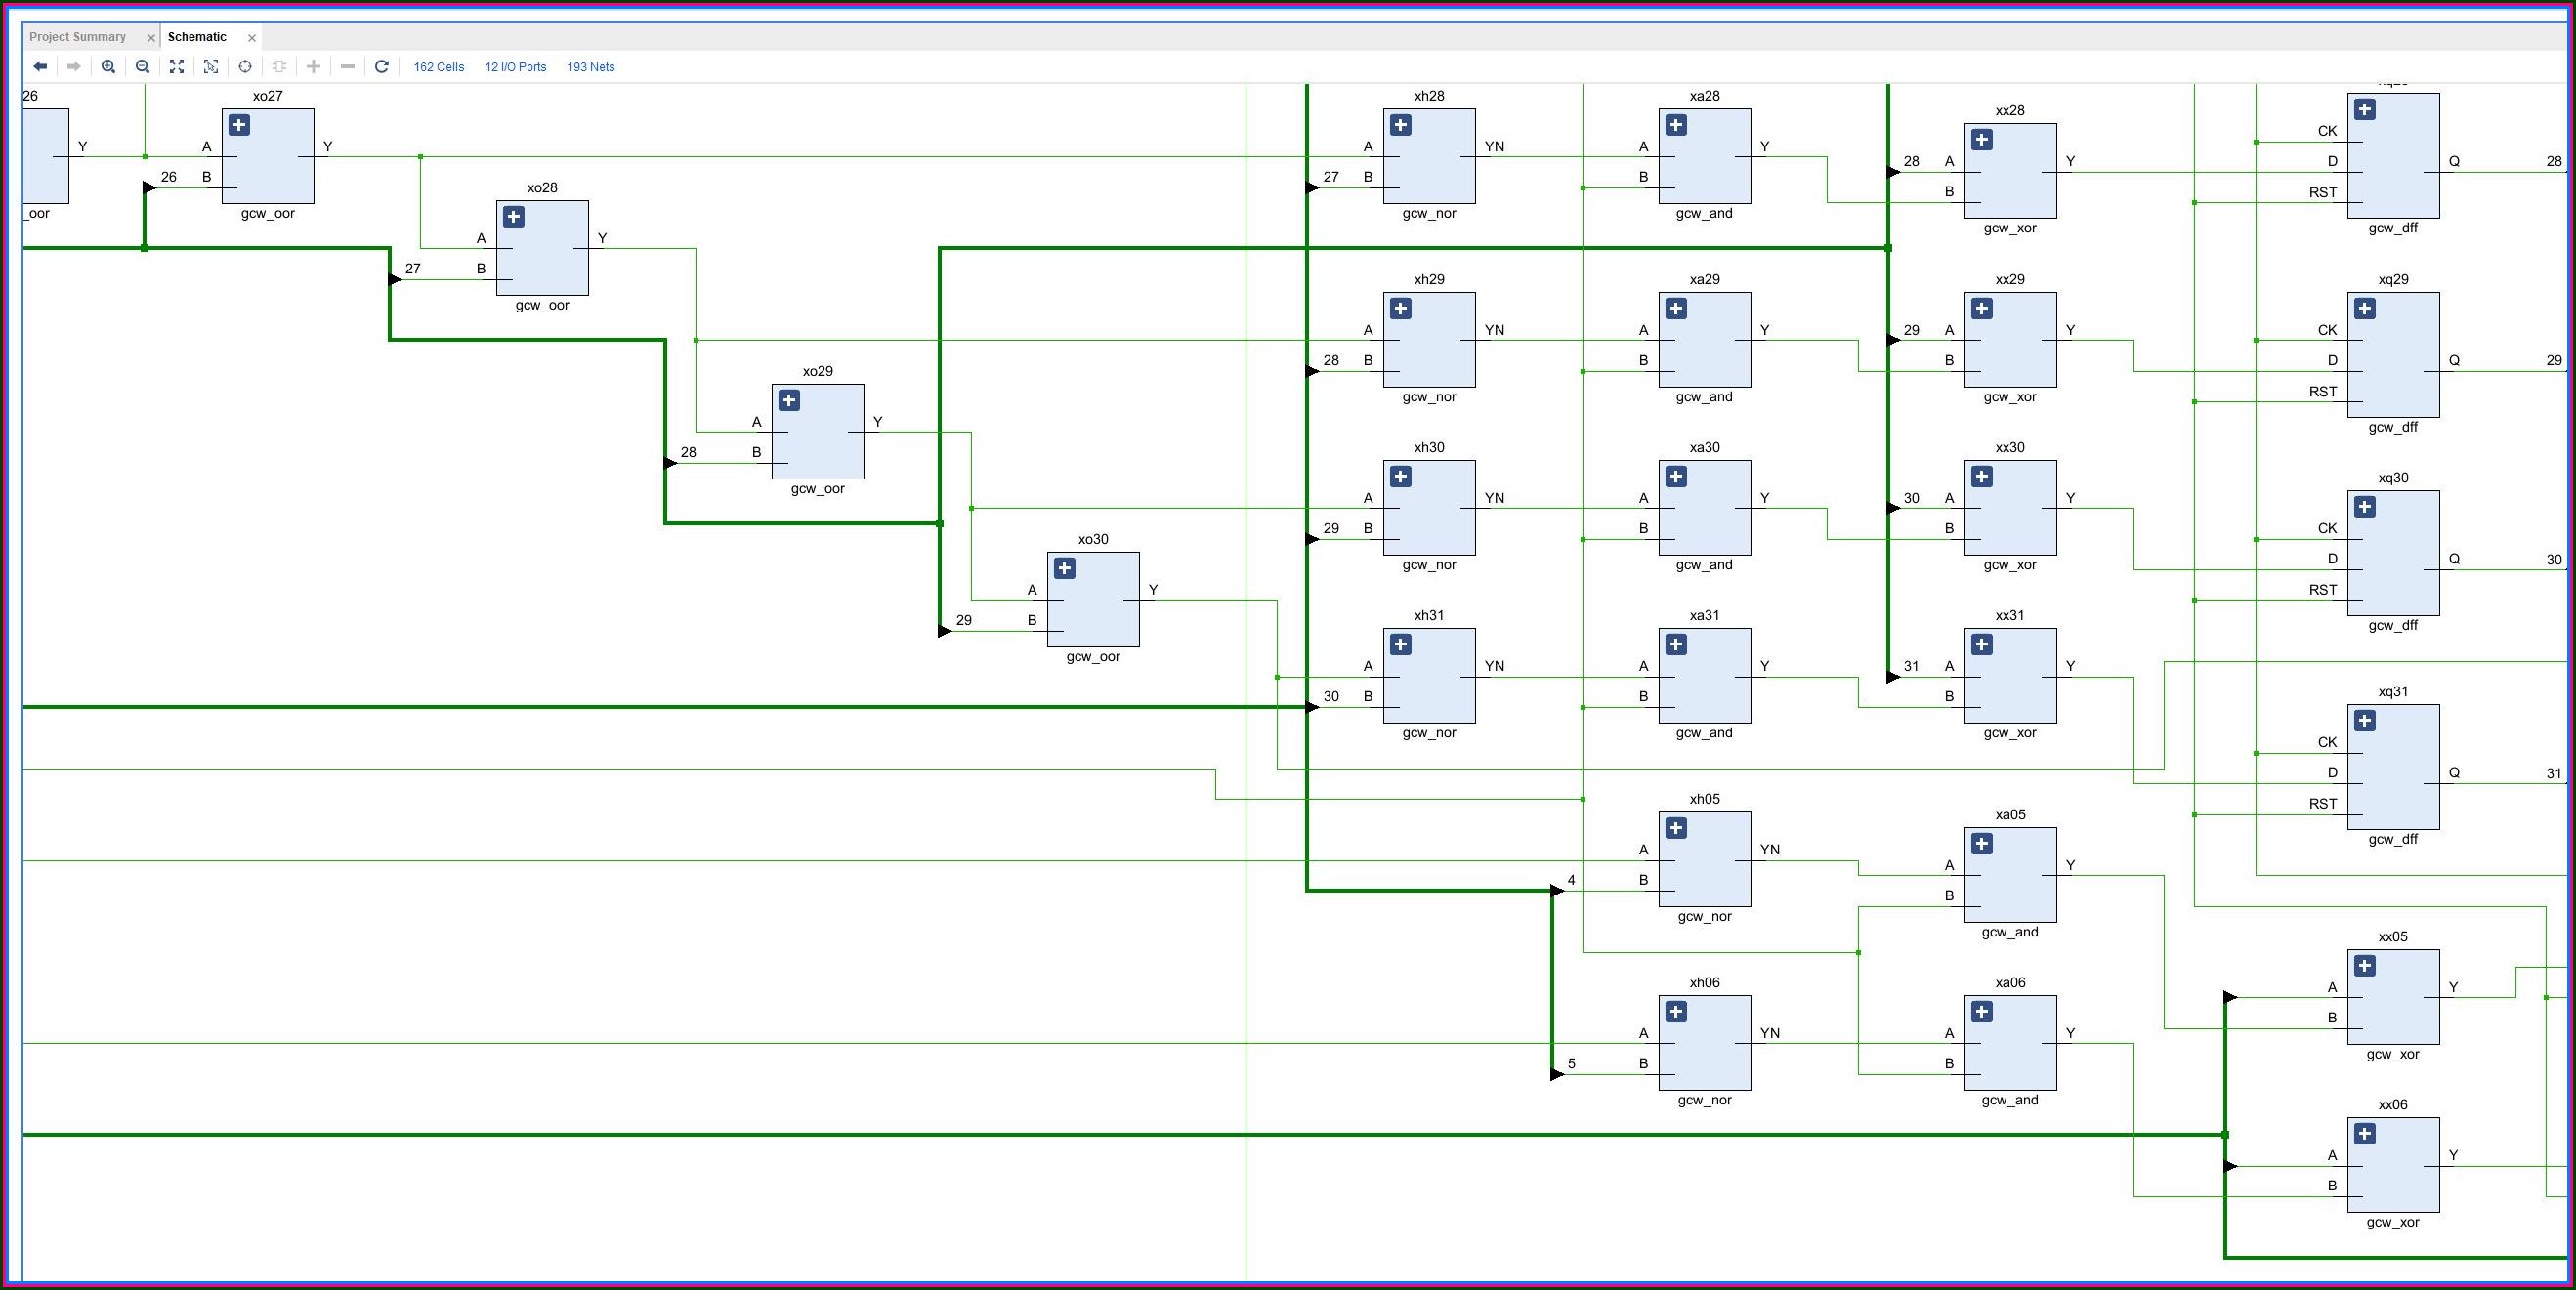
Task: Switch to the Project Summary tab
Action: [x=78, y=37]
